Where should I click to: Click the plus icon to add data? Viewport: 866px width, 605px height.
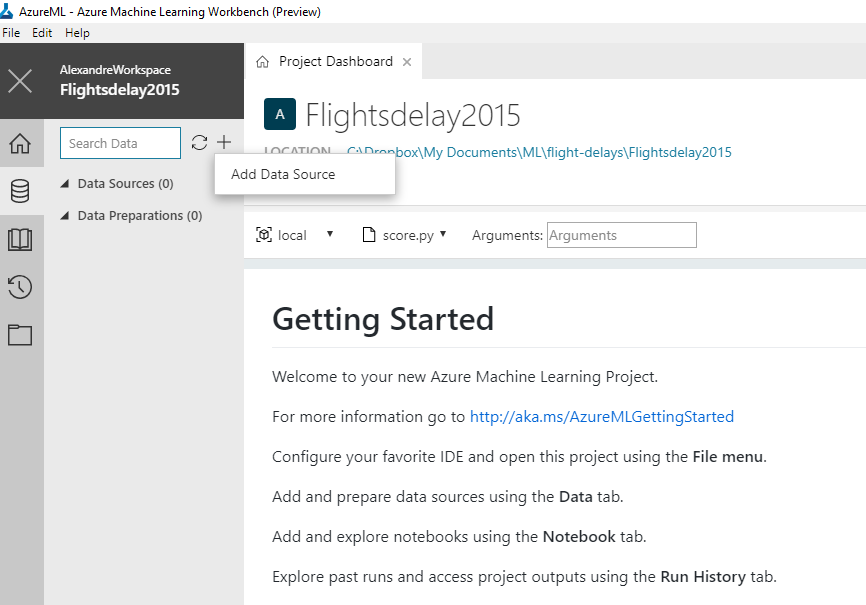tap(224, 143)
